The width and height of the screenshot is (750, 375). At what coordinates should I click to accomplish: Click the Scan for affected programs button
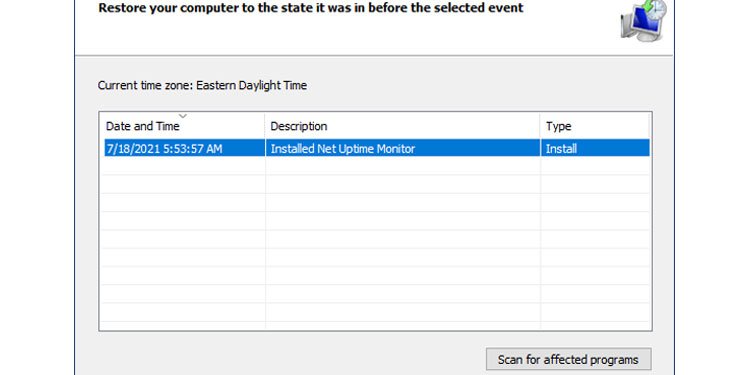click(x=568, y=359)
